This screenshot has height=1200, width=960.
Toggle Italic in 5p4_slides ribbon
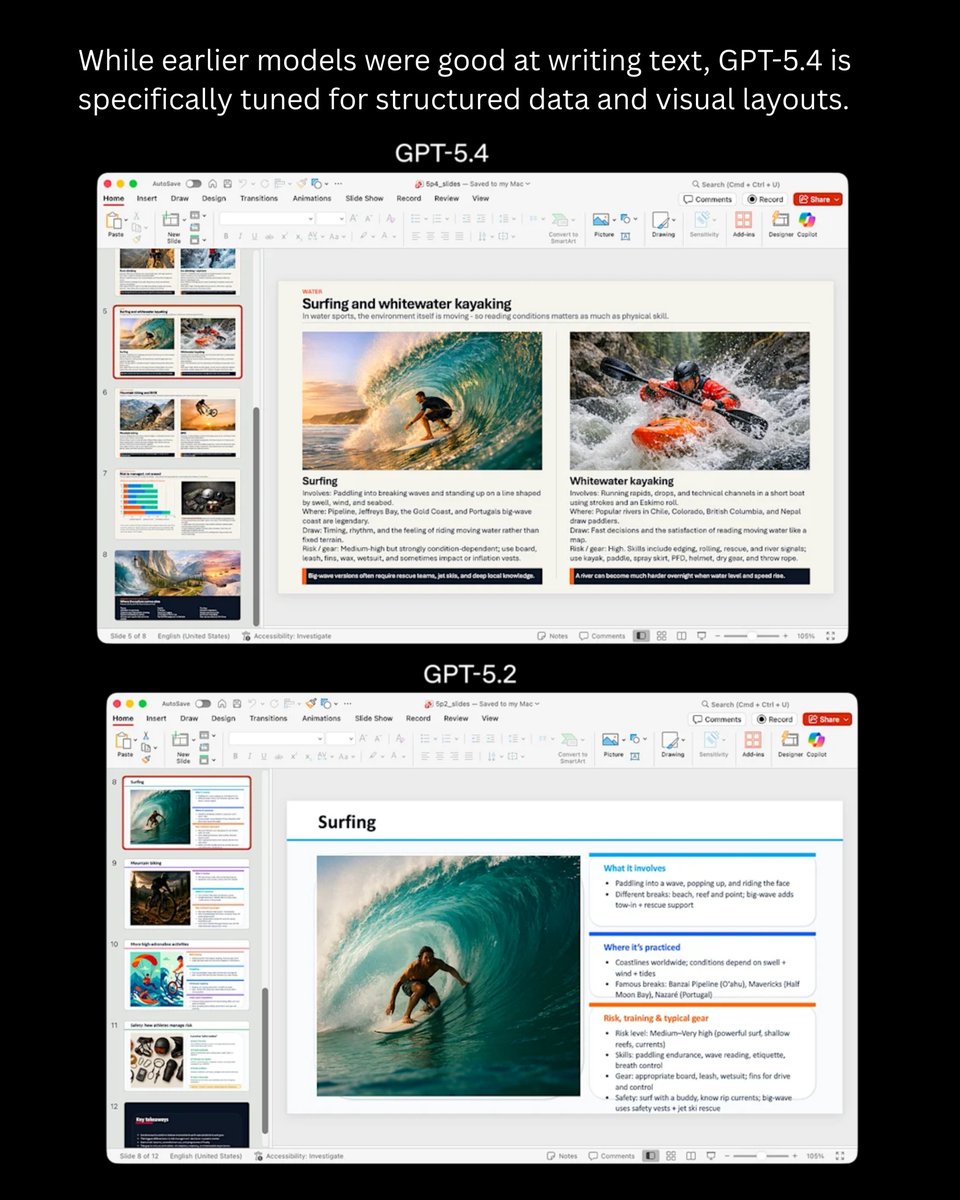pos(241,237)
